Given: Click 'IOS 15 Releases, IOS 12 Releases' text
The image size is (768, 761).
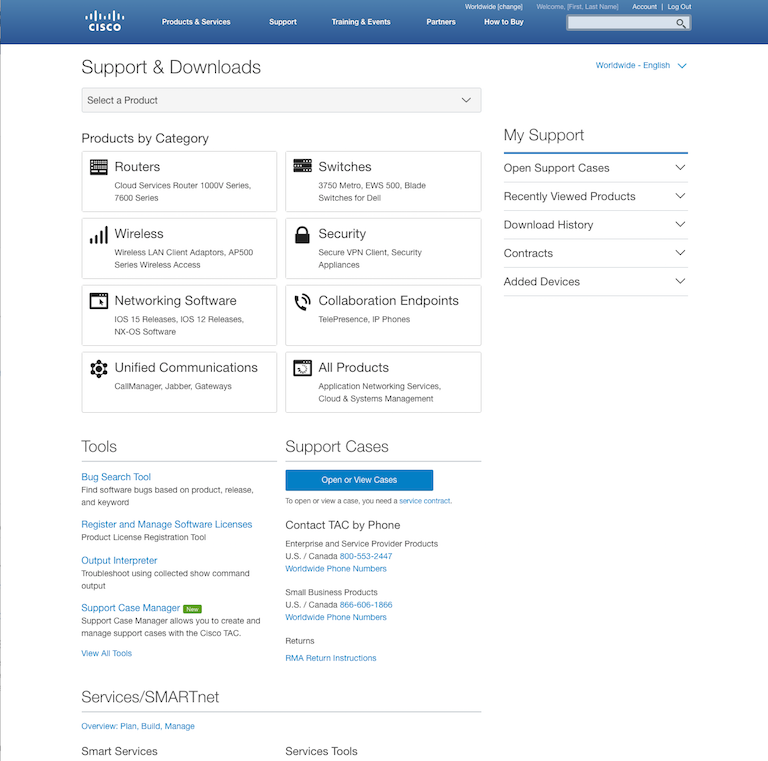Looking at the screenshot, I should [x=178, y=319].
